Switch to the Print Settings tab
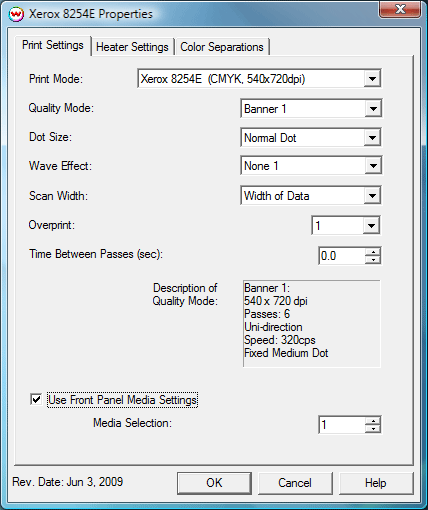The height and width of the screenshot is (510, 428). [53, 45]
